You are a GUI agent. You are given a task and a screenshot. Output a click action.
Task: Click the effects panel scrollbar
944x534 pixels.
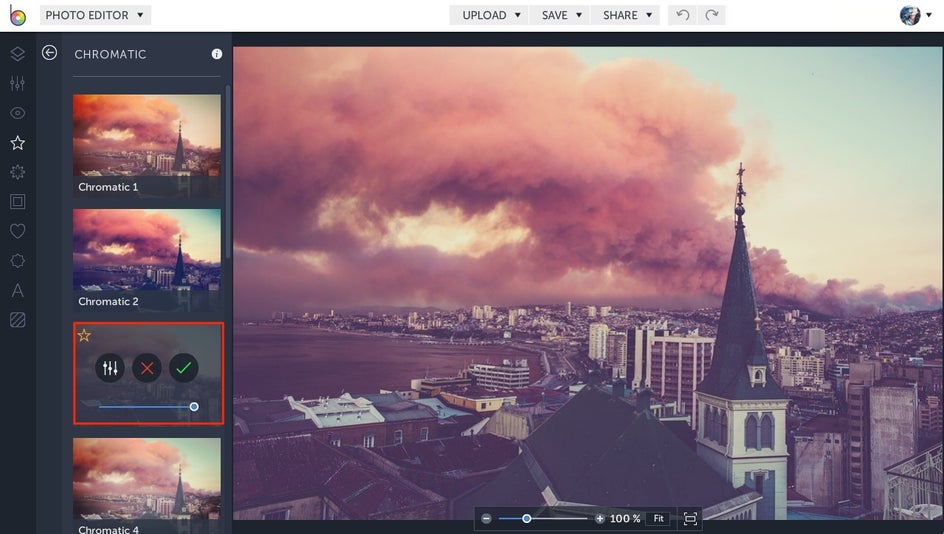pyautogui.click(x=228, y=172)
